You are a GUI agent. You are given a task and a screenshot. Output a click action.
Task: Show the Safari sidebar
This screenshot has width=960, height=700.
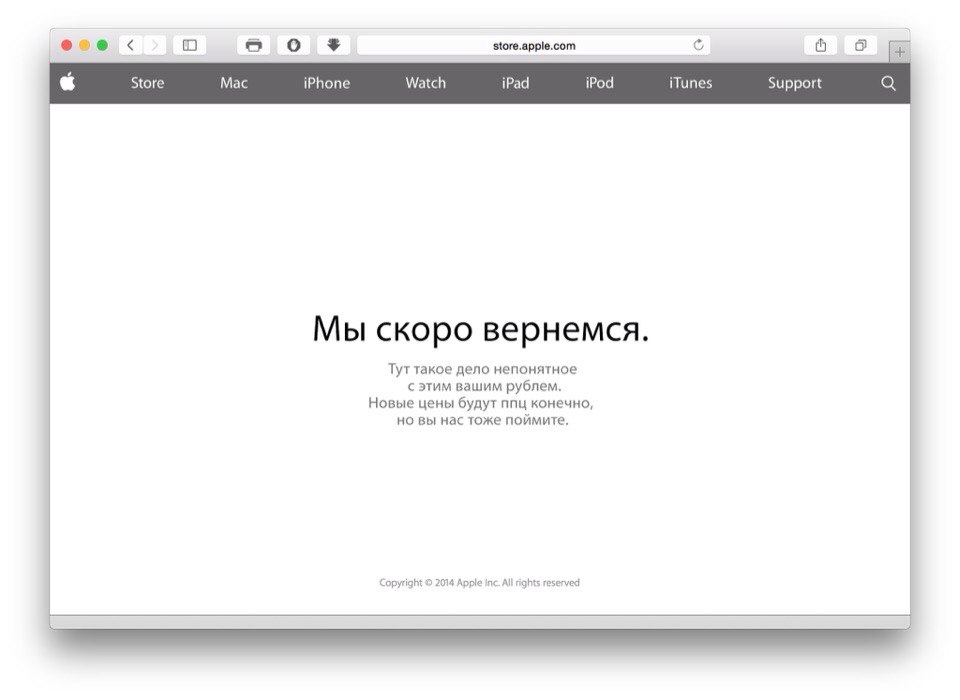point(190,45)
